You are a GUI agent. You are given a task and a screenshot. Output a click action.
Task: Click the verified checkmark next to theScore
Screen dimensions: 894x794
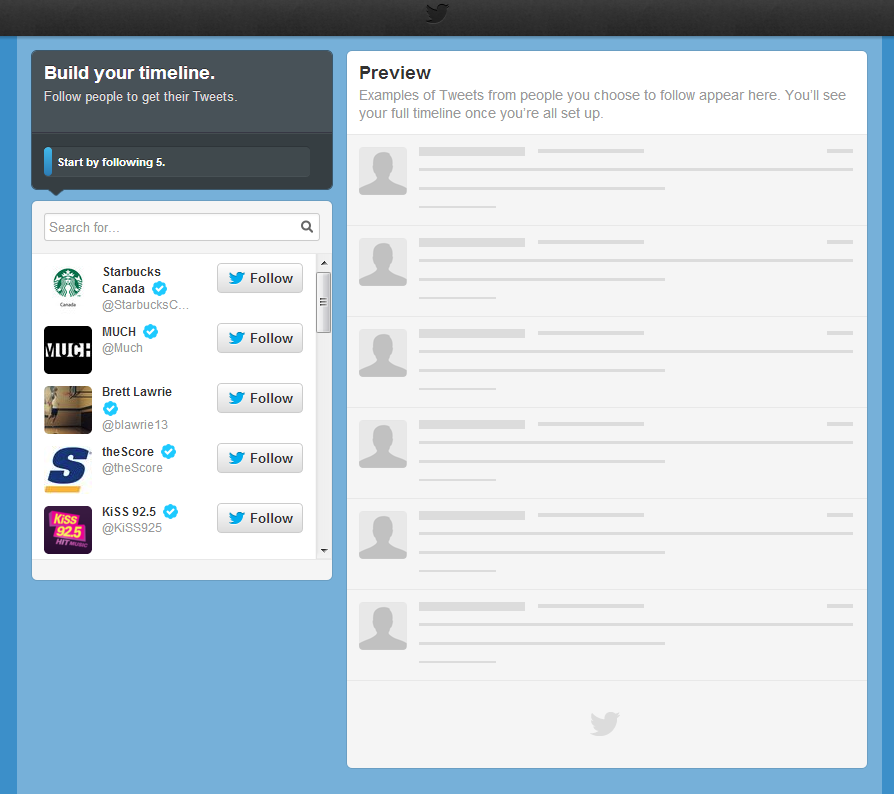[x=168, y=451]
